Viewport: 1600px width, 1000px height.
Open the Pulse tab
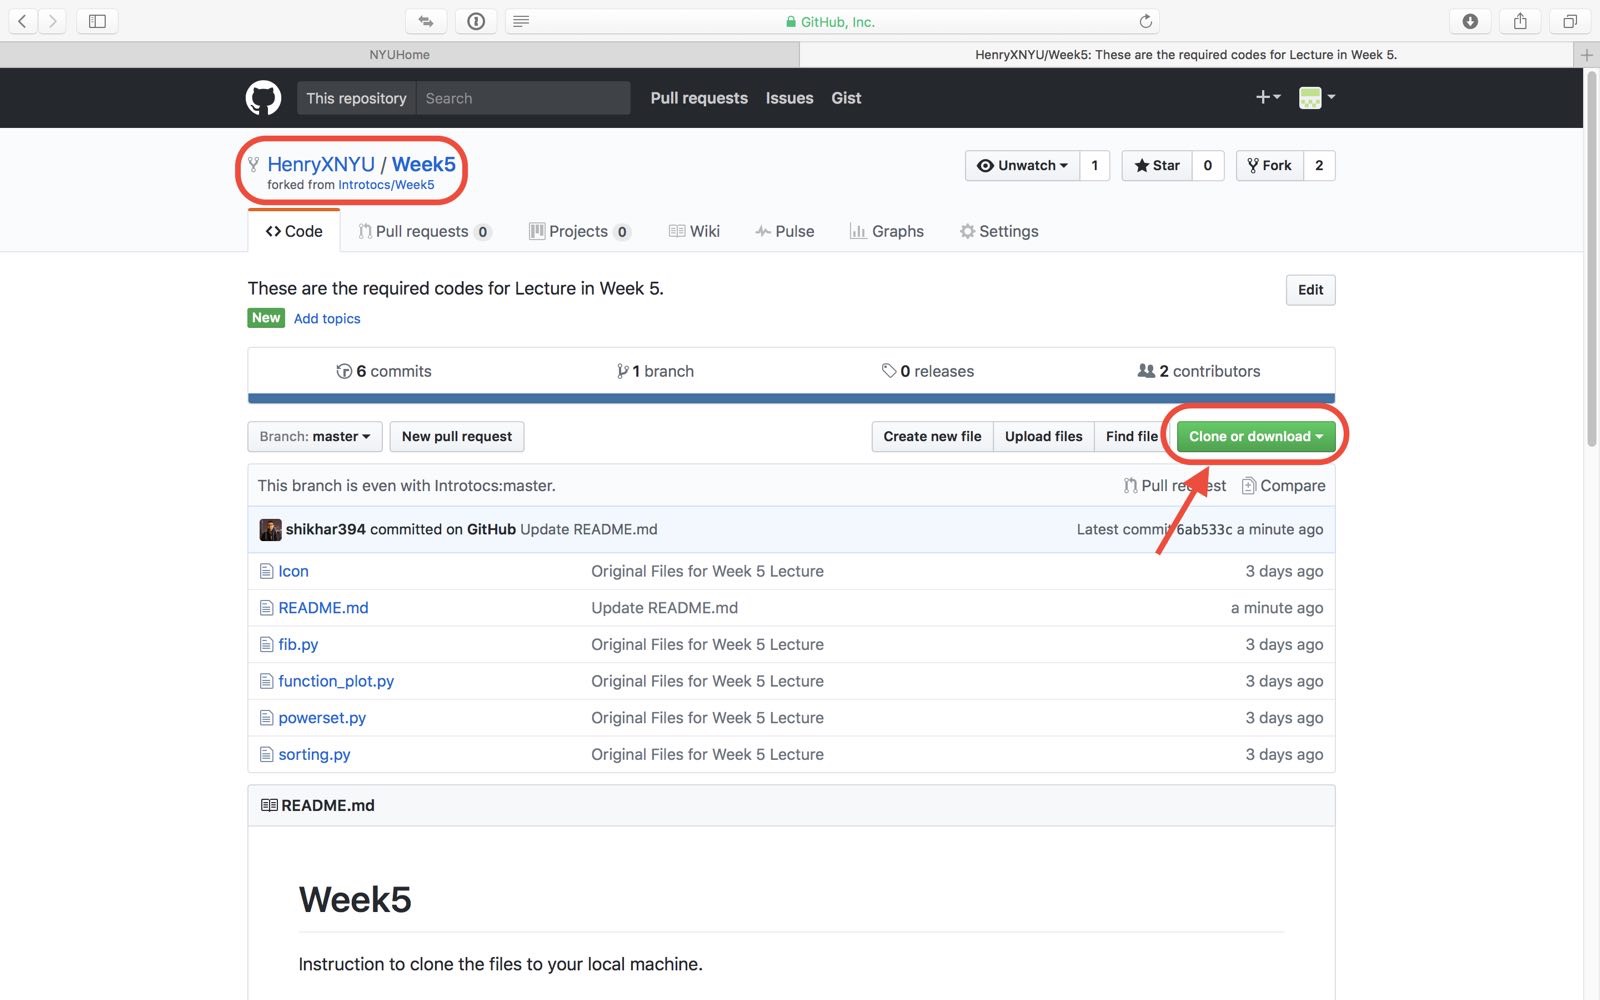tap(785, 231)
